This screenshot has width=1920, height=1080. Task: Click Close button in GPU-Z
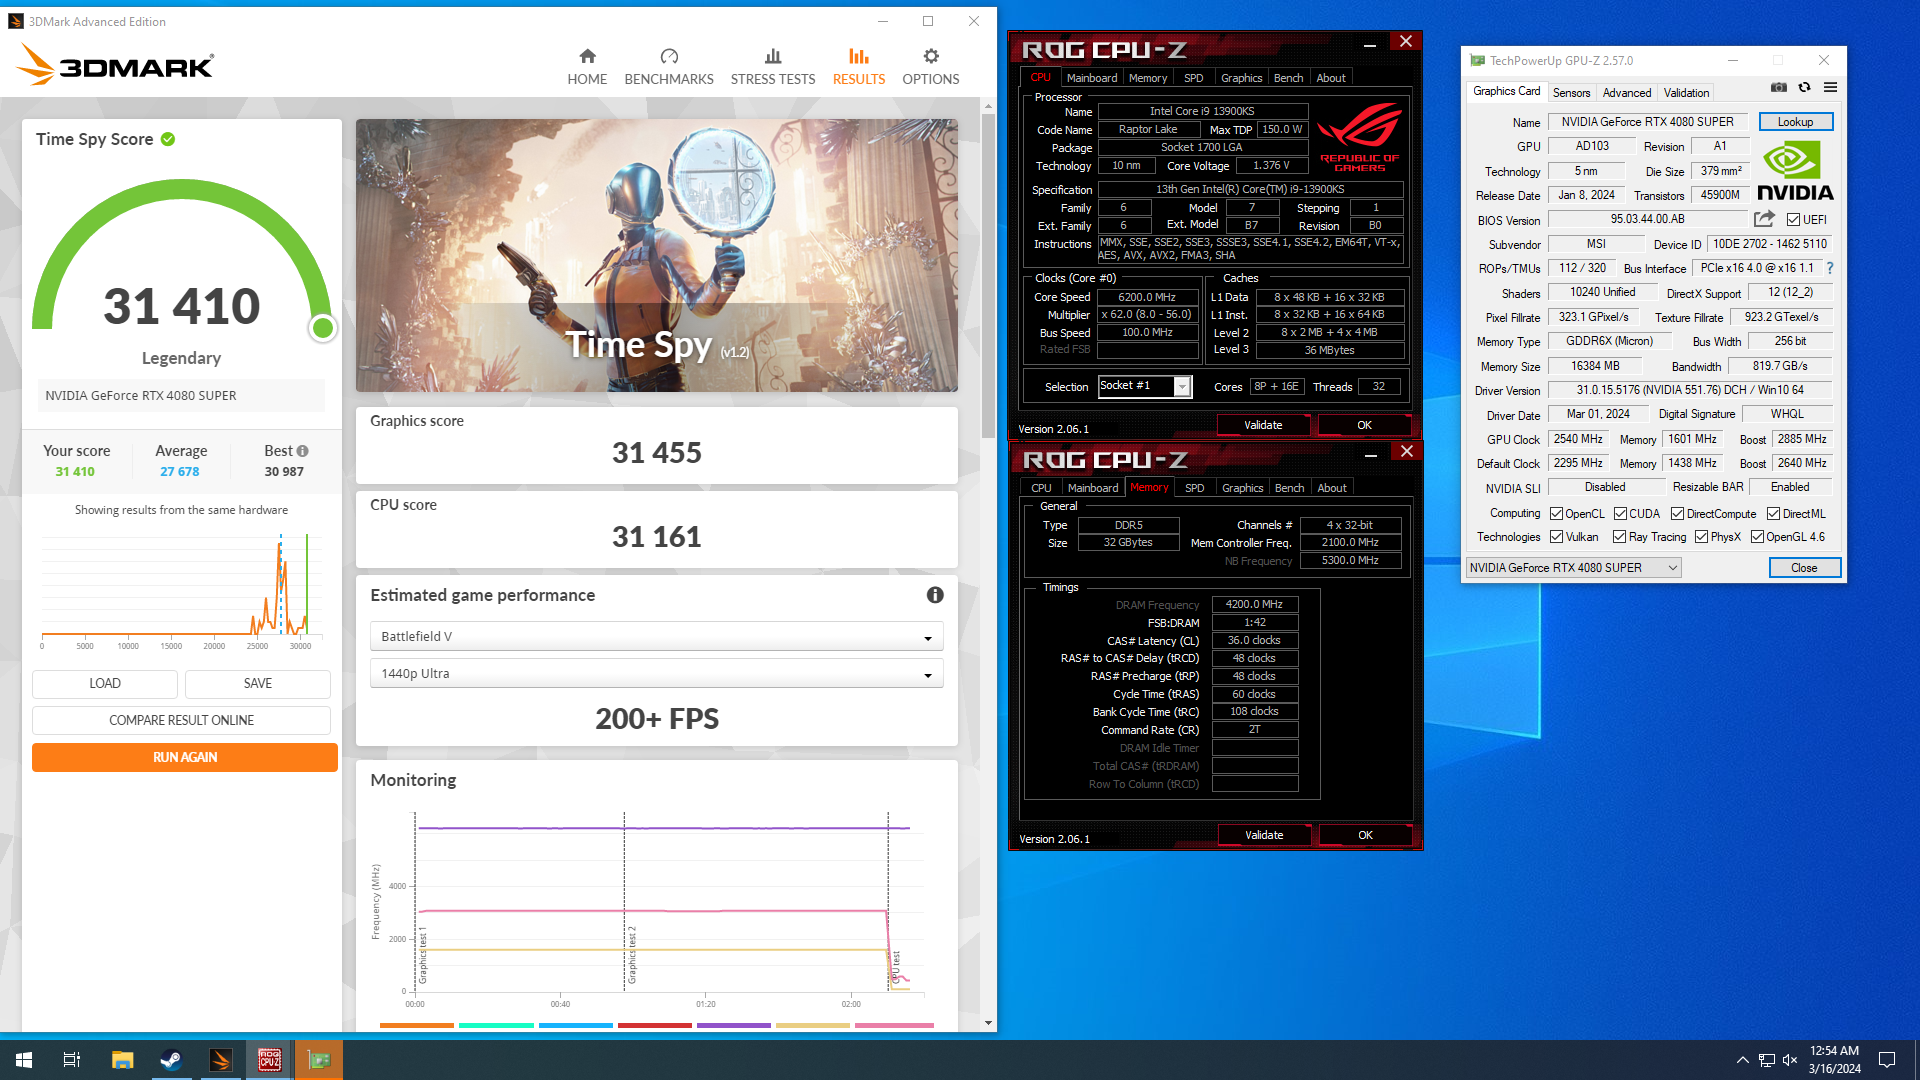pyautogui.click(x=1804, y=568)
